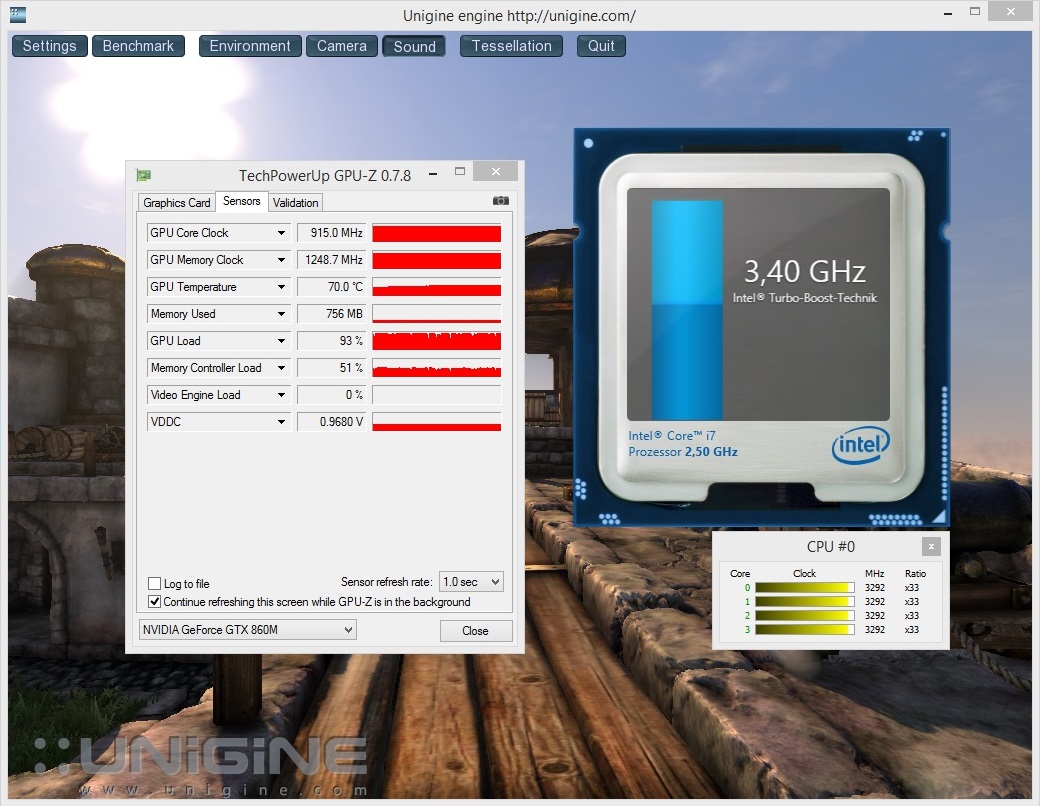Open the NVIDIA GeForce GTX 860M selector
The image size is (1040, 806).
pyautogui.click(x=247, y=630)
